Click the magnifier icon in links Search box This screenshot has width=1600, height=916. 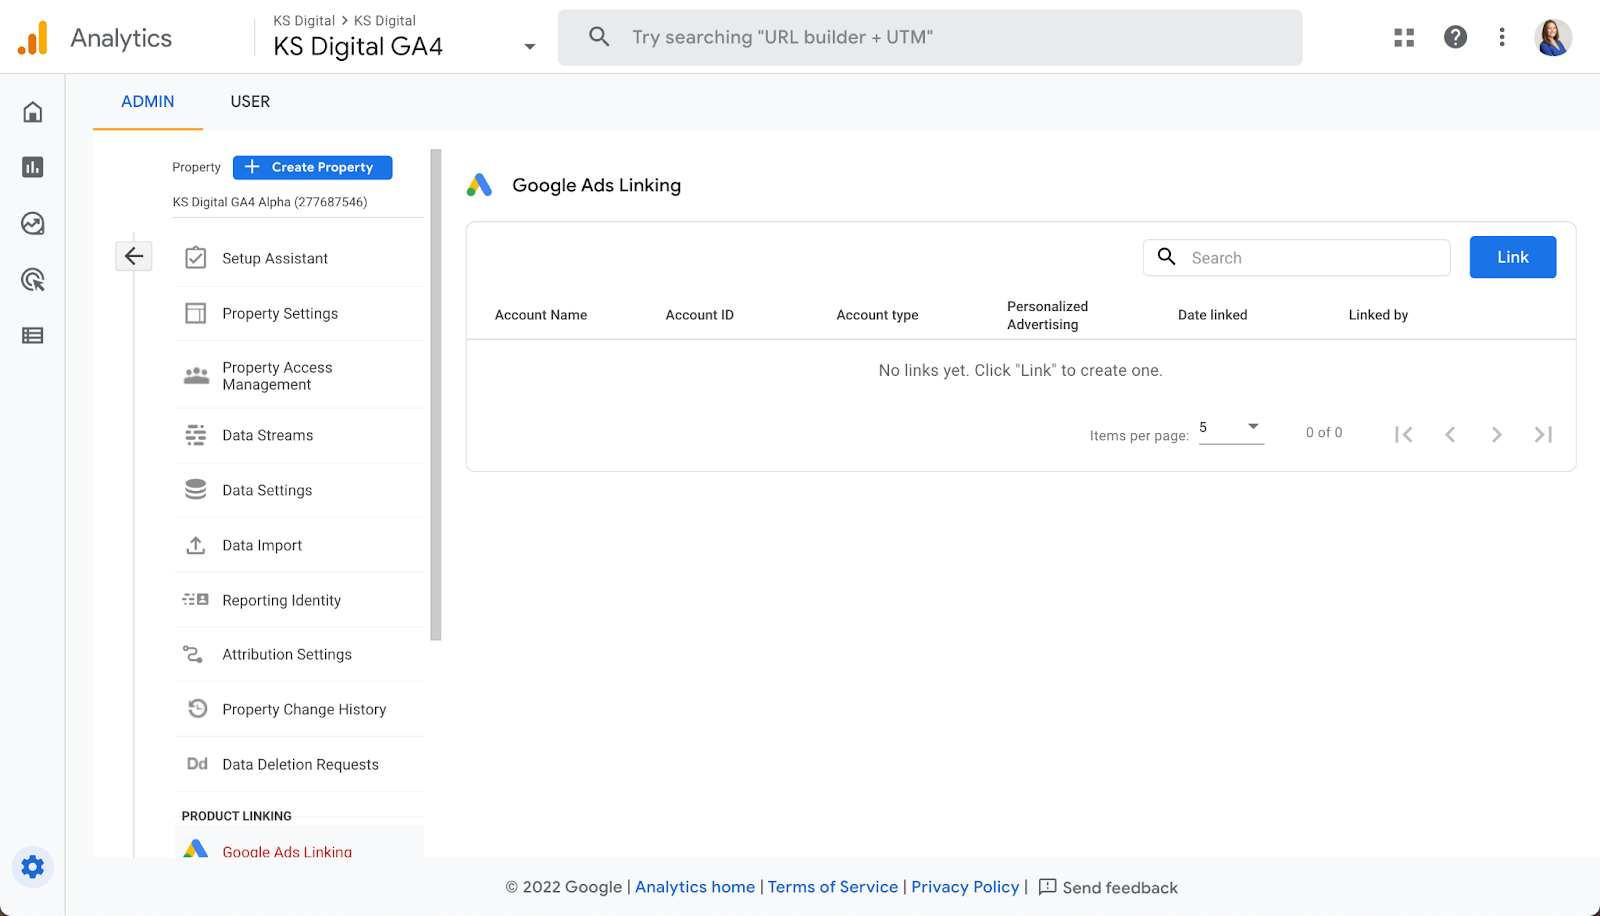click(1167, 257)
